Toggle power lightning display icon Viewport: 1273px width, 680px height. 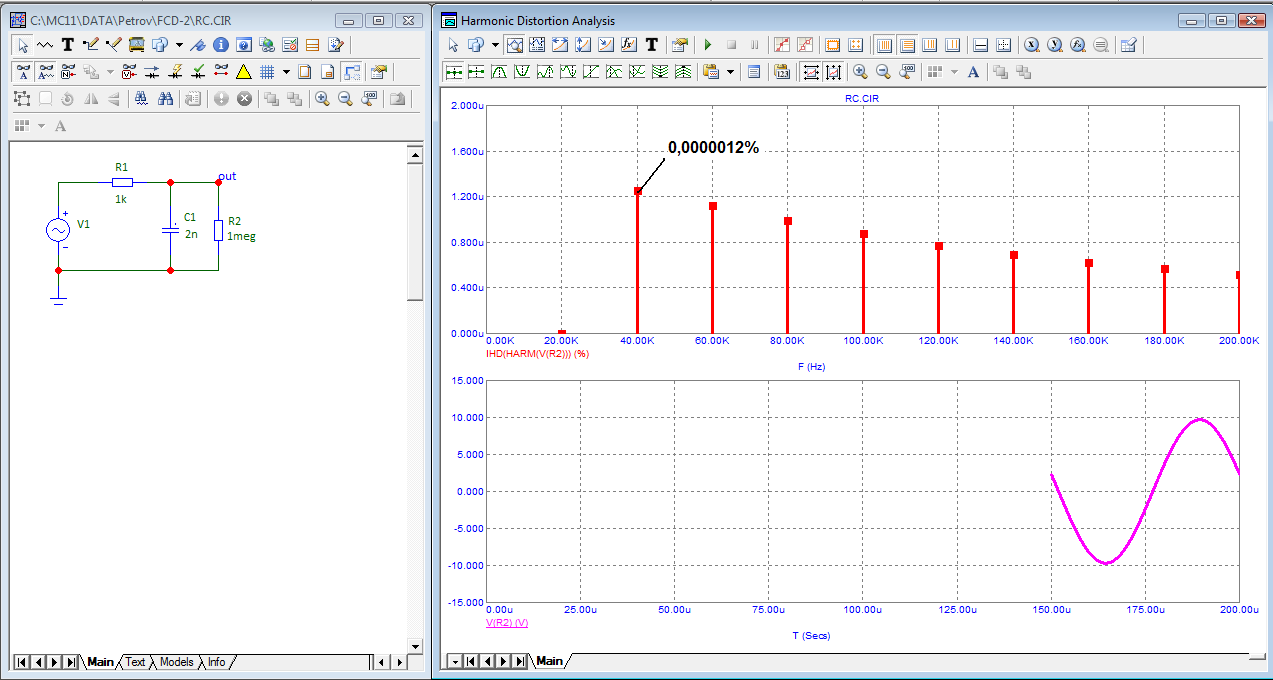(175, 72)
